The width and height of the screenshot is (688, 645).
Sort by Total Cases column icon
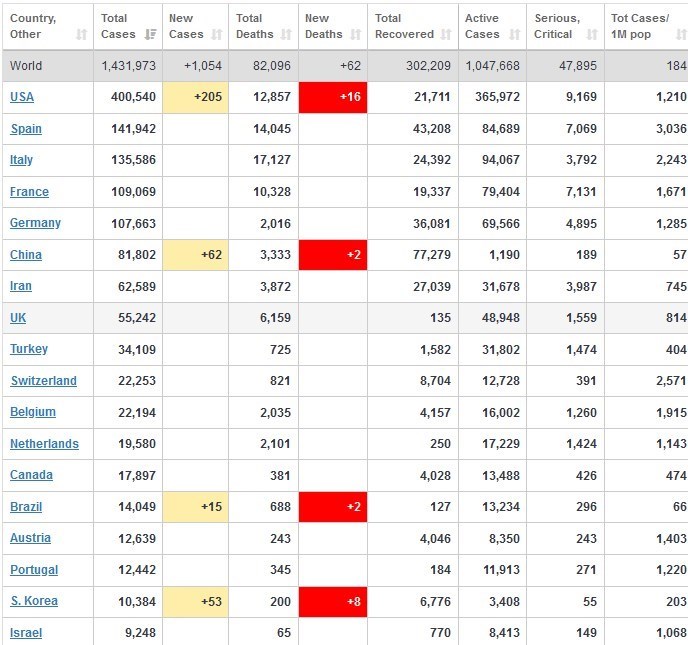[x=151, y=35]
